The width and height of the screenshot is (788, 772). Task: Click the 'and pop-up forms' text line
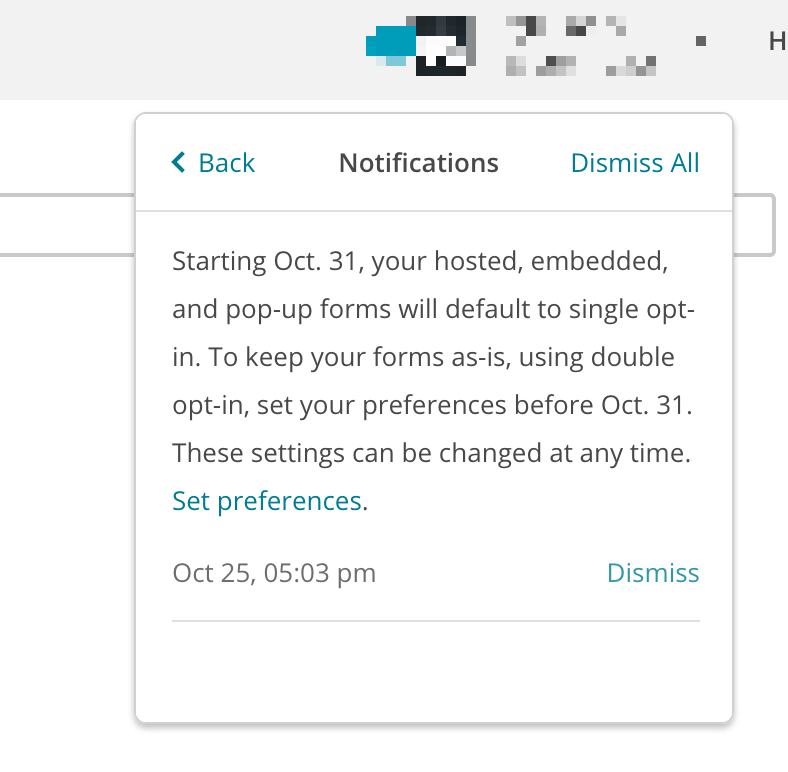tap(433, 309)
